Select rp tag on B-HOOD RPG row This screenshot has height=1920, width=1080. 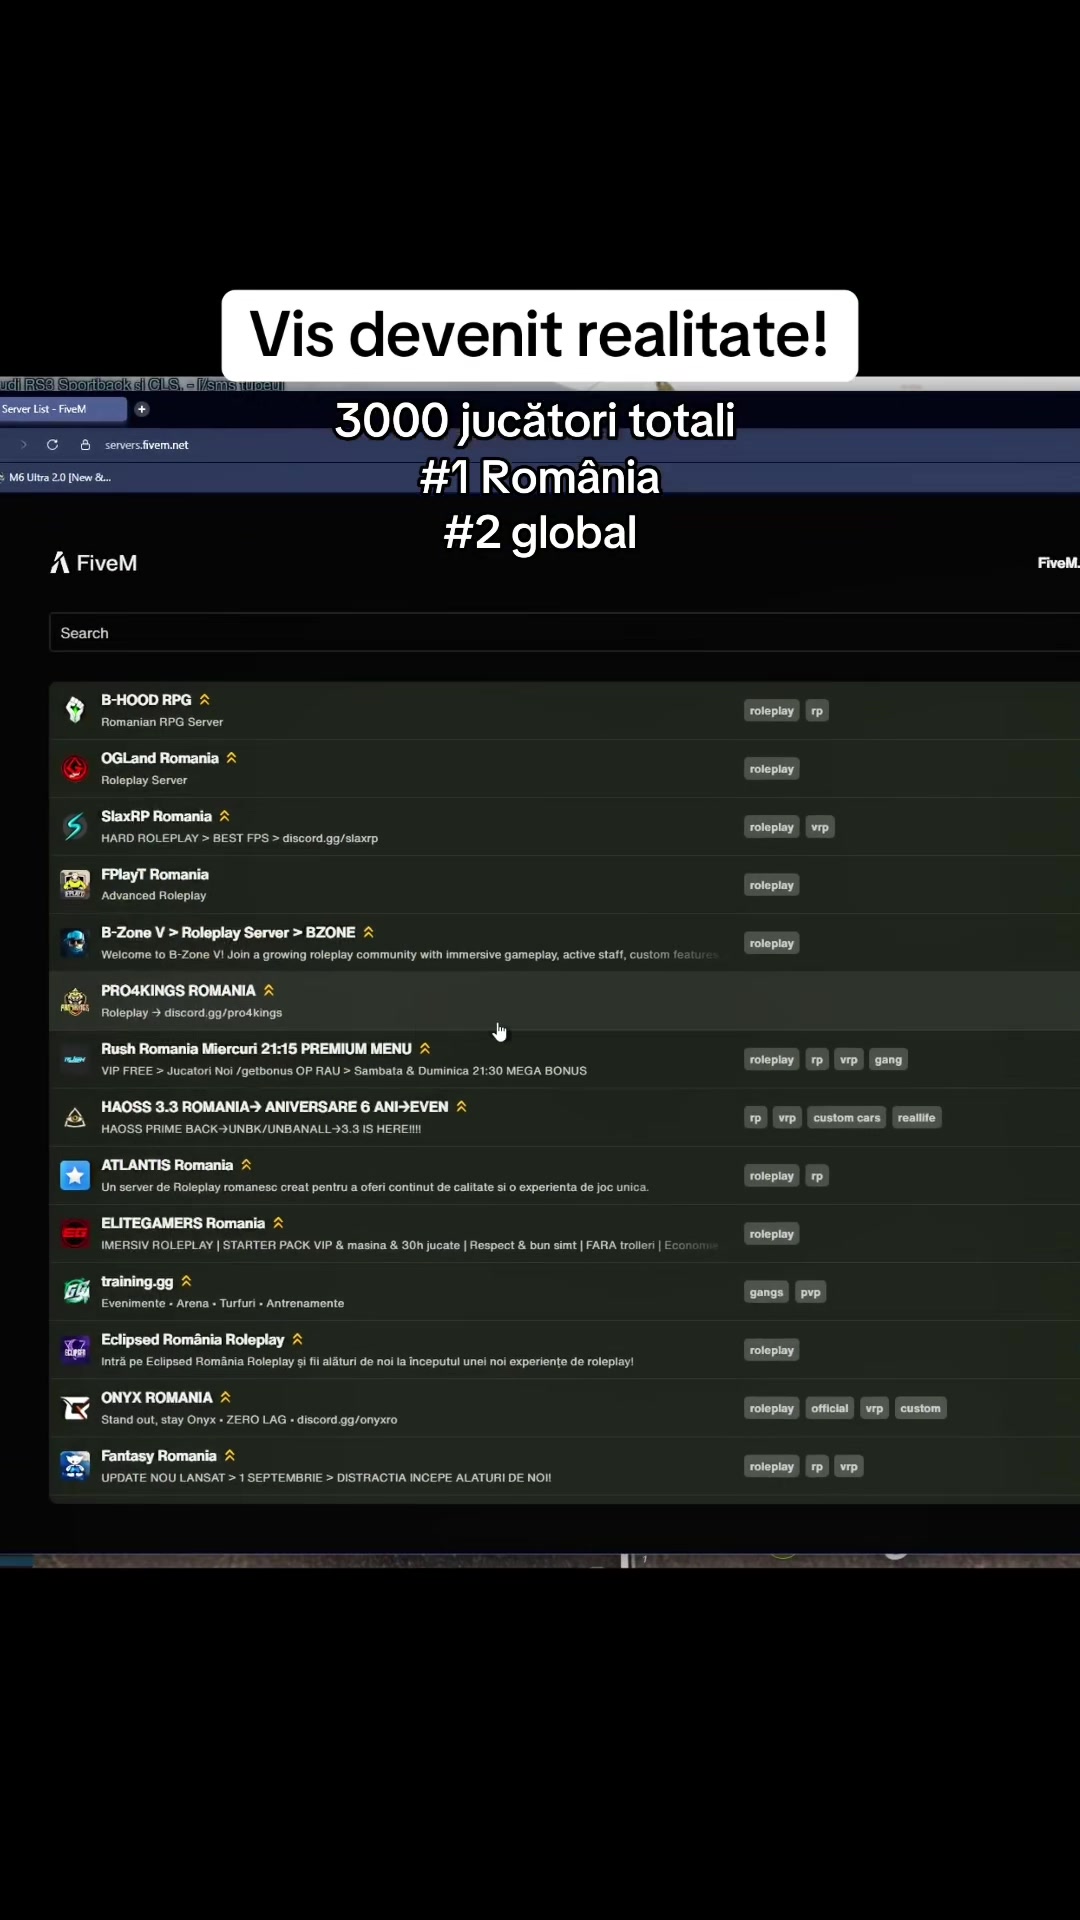point(817,711)
